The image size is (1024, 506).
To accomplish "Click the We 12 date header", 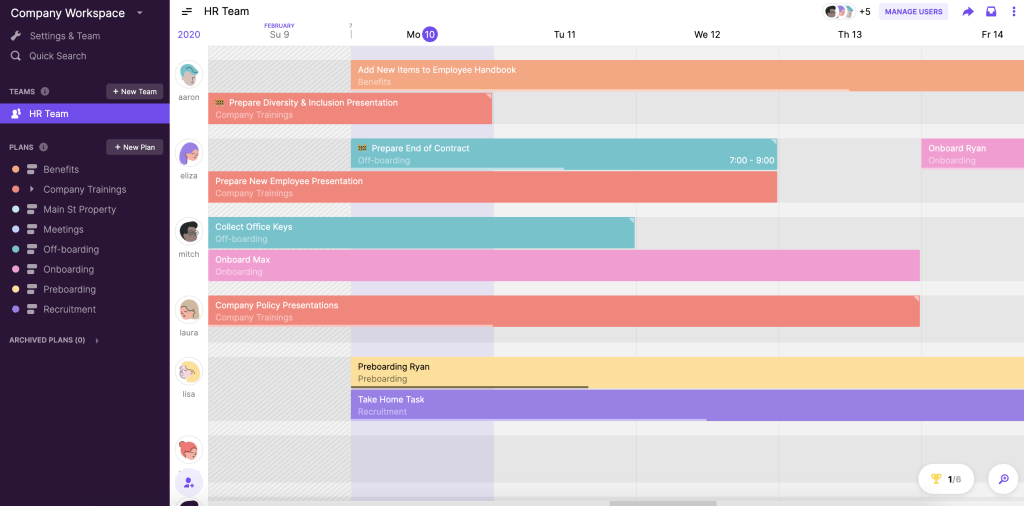I will pyautogui.click(x=707, y=35).
